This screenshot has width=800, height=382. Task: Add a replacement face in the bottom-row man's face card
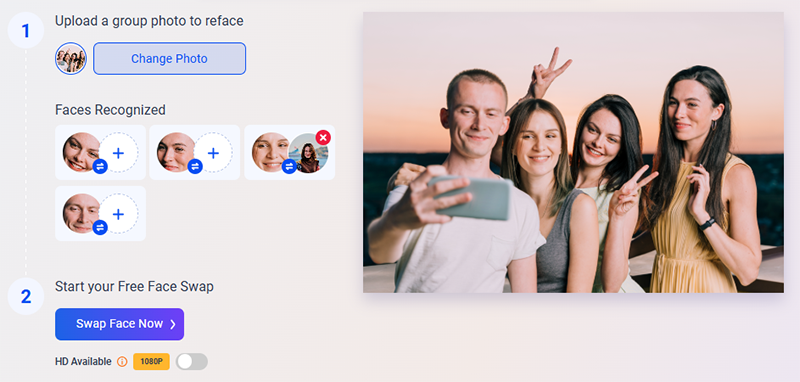pos(118,214)
